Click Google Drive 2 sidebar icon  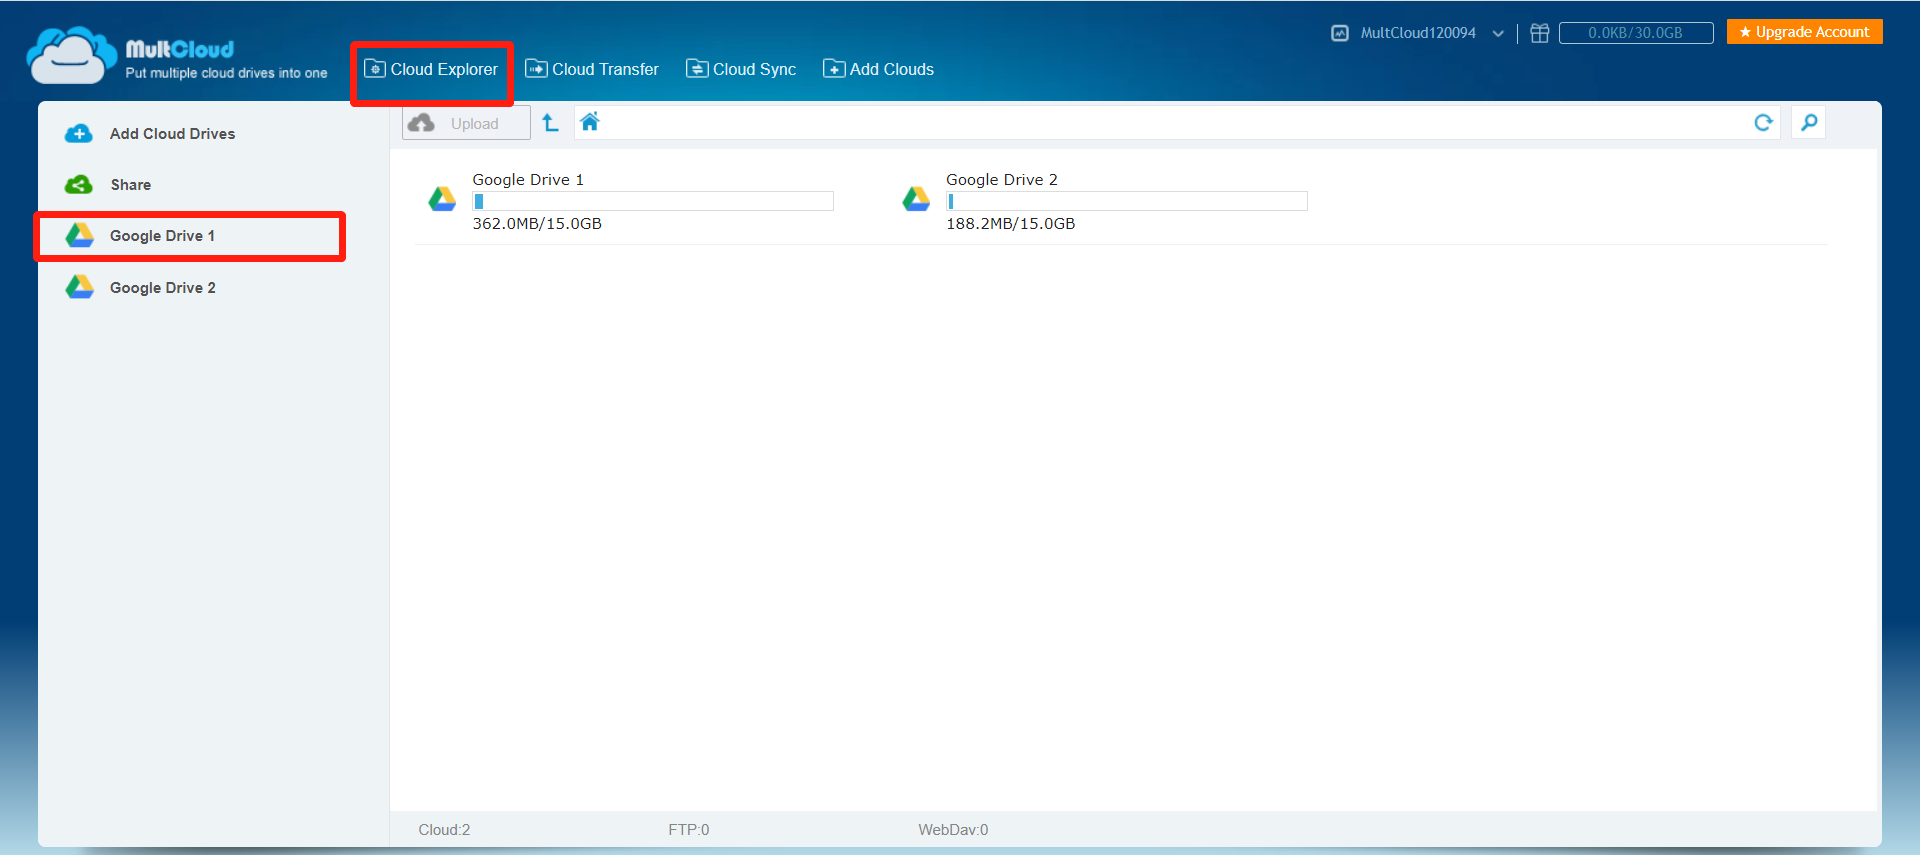79,288
